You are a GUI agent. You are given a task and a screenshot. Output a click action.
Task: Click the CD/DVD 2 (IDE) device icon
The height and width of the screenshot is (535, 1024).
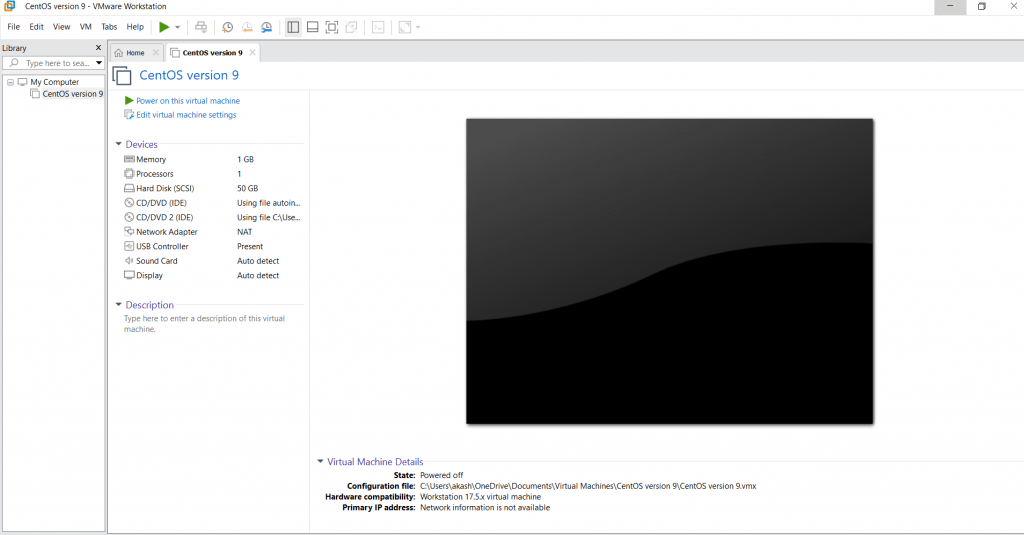point(129,218)
